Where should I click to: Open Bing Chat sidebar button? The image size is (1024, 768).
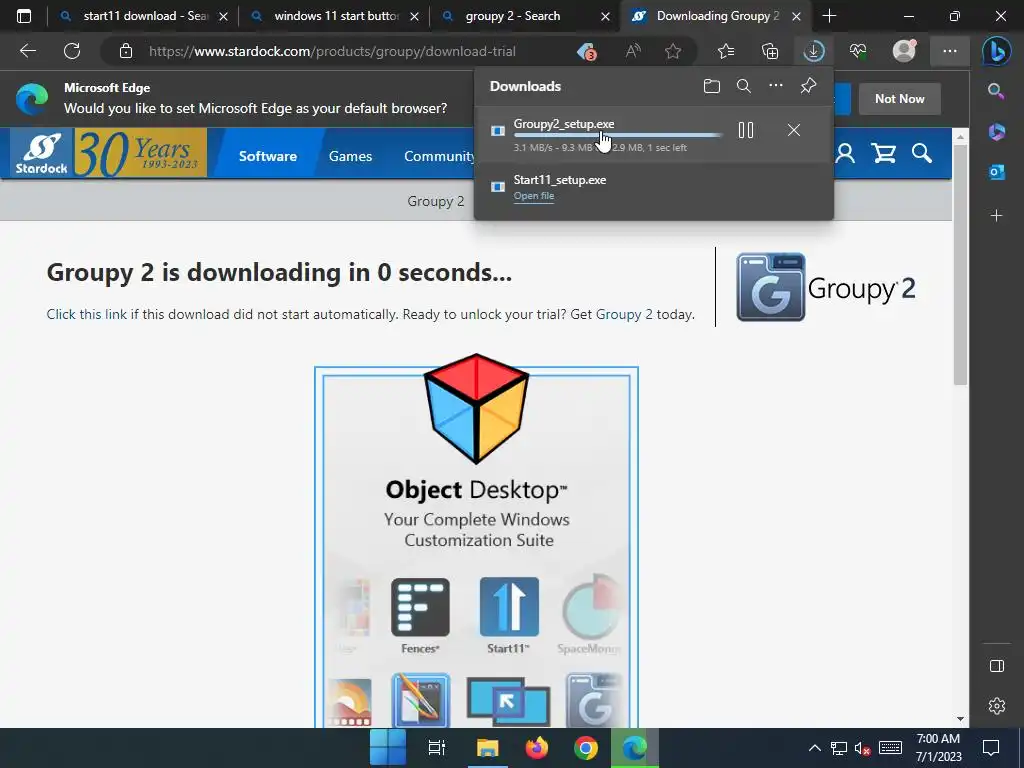pyautogui.click(x=997, y=51)
